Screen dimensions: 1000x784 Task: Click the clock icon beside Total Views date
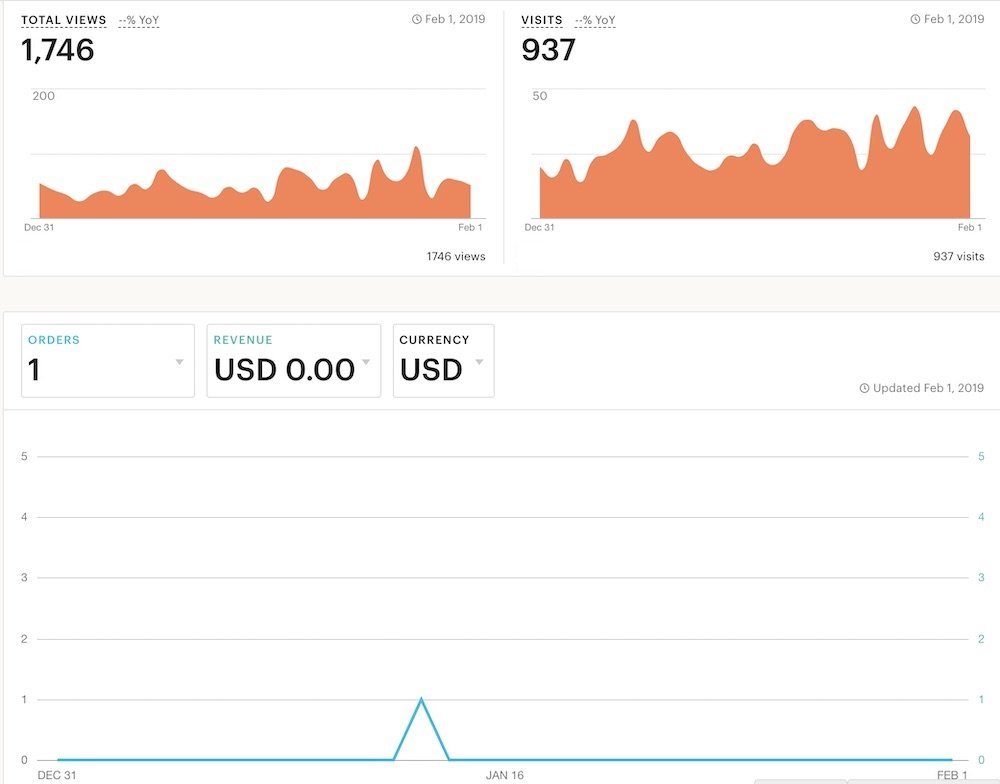point(416,19)
